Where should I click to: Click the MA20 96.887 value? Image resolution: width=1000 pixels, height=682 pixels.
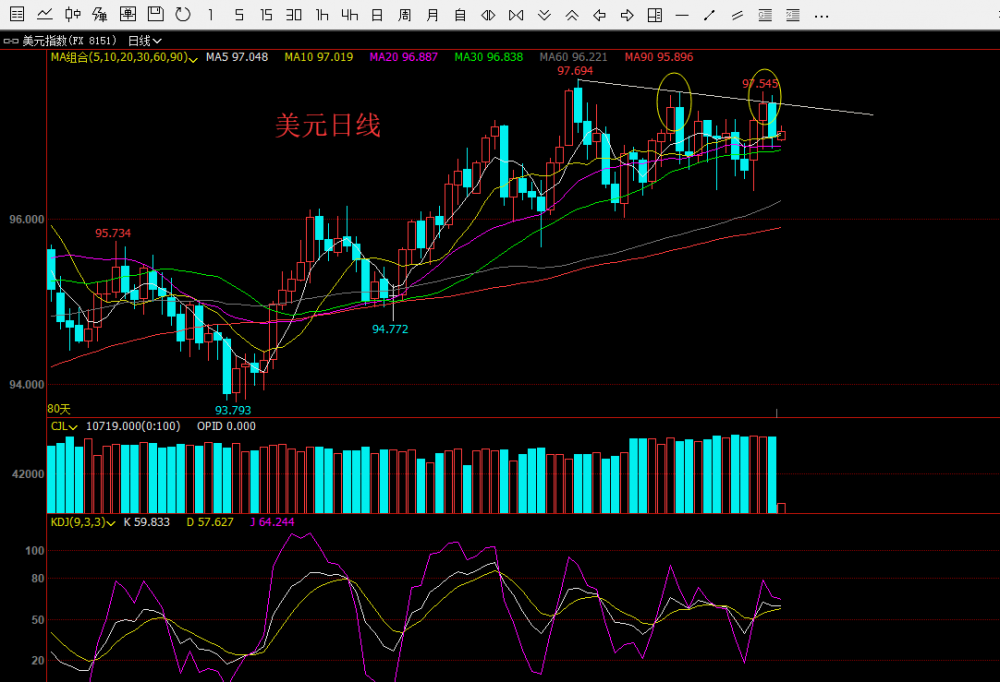404,57
